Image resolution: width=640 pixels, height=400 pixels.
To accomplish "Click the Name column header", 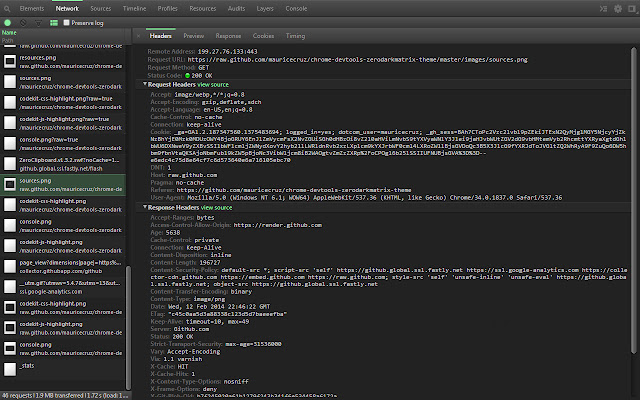I will 11,33.
